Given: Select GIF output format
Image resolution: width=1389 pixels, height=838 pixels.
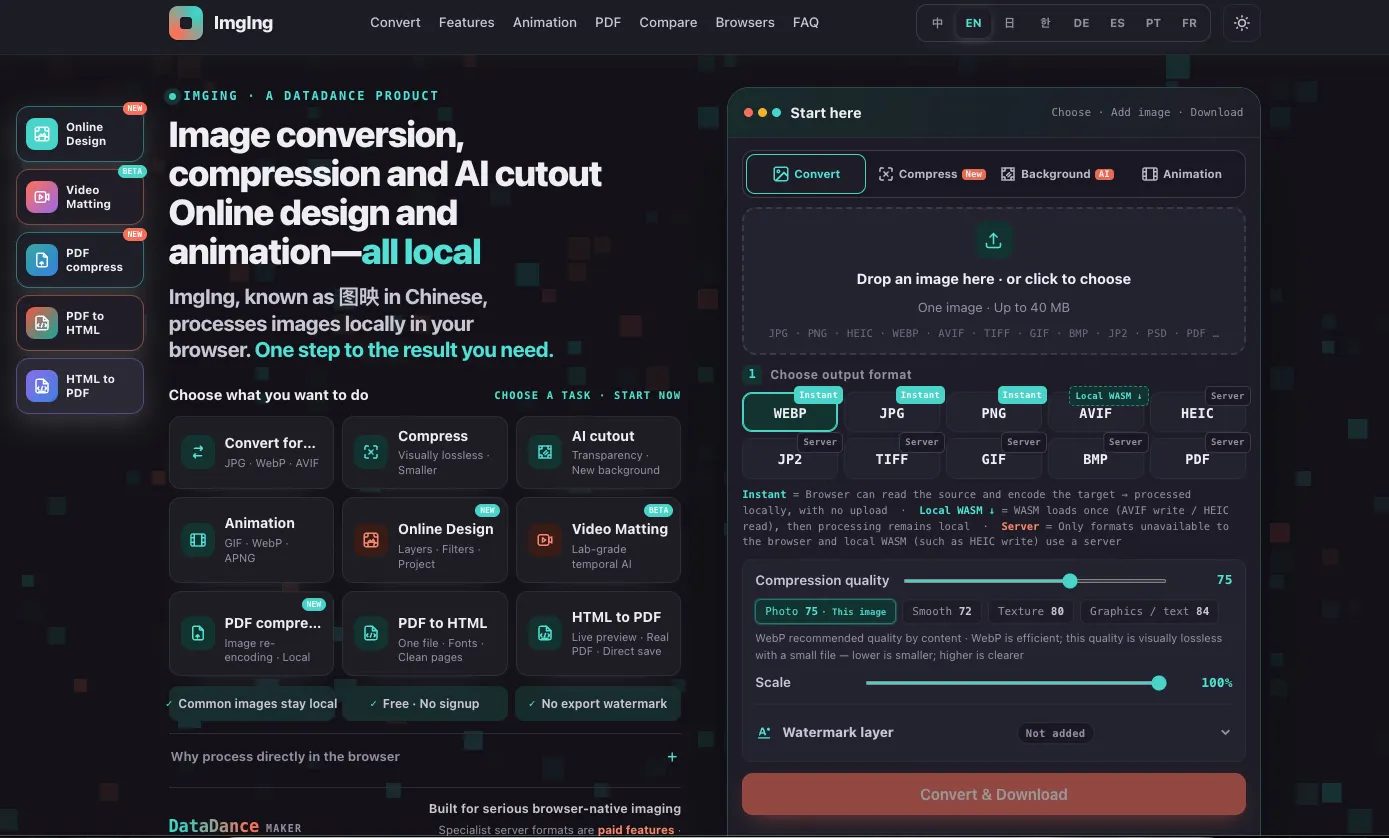Looking at the screenshot, I should [x=994, y=459].
